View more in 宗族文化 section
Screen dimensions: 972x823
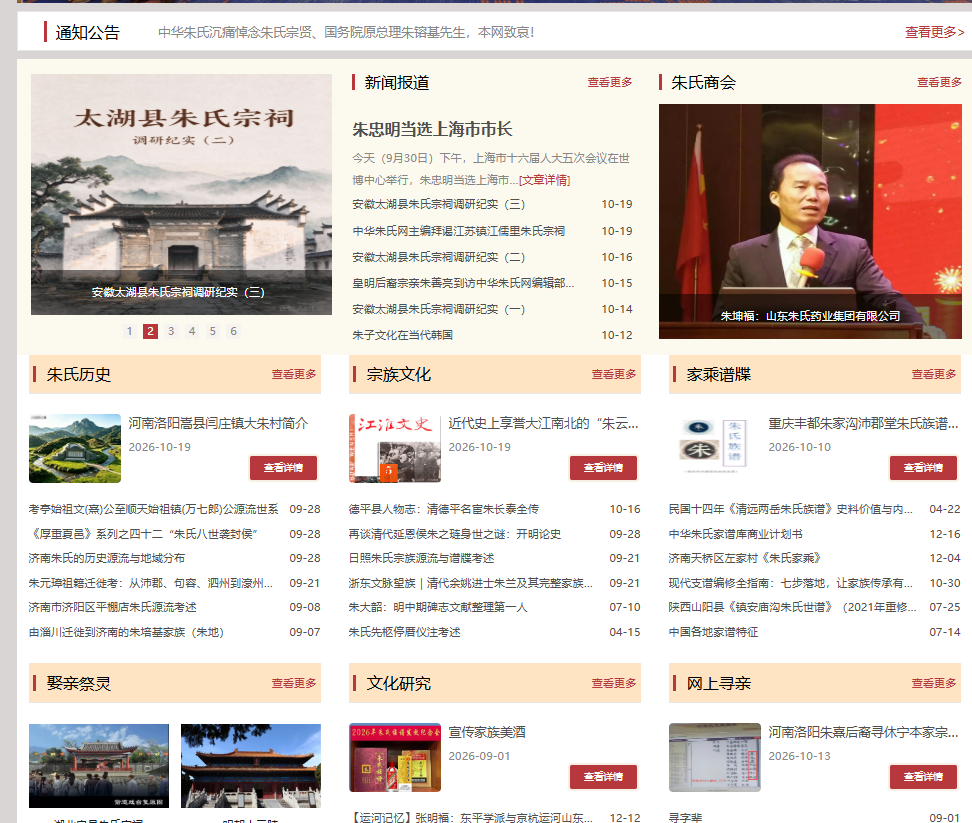pos(614,374)
